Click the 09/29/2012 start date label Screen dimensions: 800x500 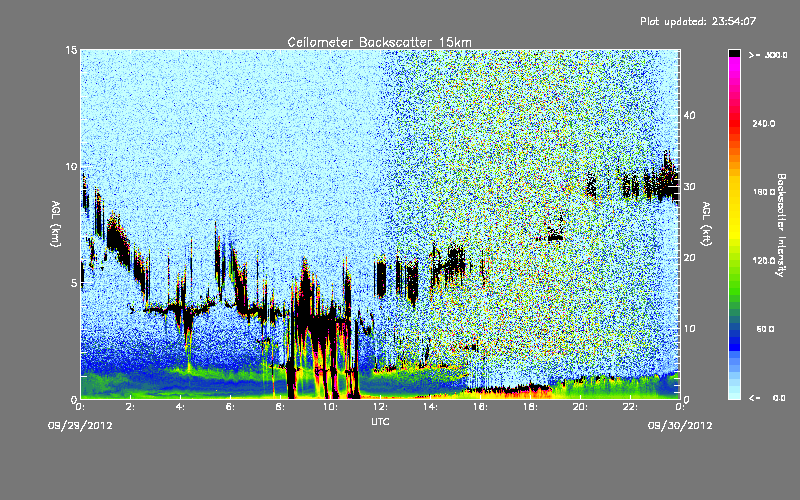tap(80, 426)
